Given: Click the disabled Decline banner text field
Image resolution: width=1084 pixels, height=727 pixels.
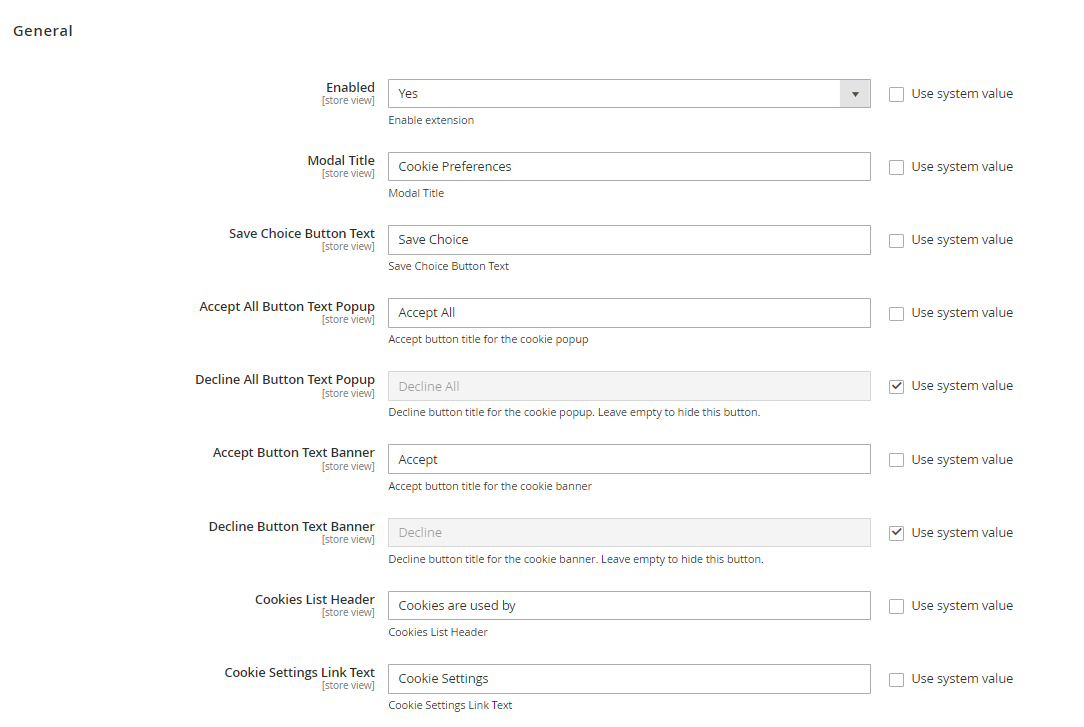Looking at the screenshot, I should (629, 533).
